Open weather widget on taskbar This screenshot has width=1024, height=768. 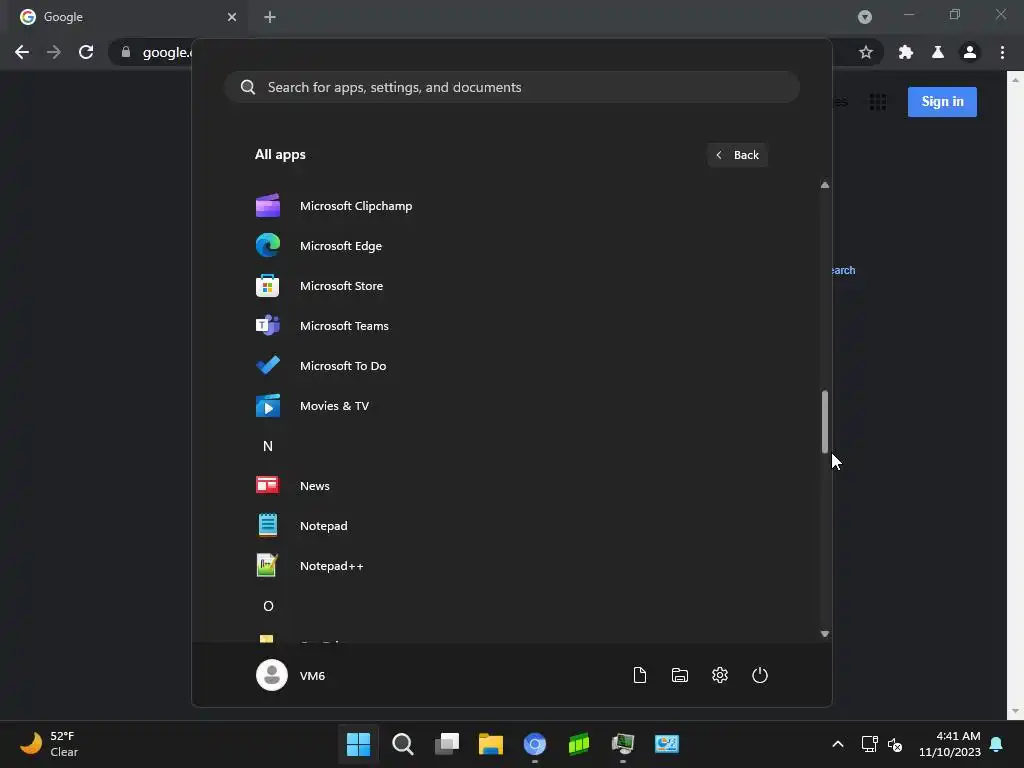49,744
